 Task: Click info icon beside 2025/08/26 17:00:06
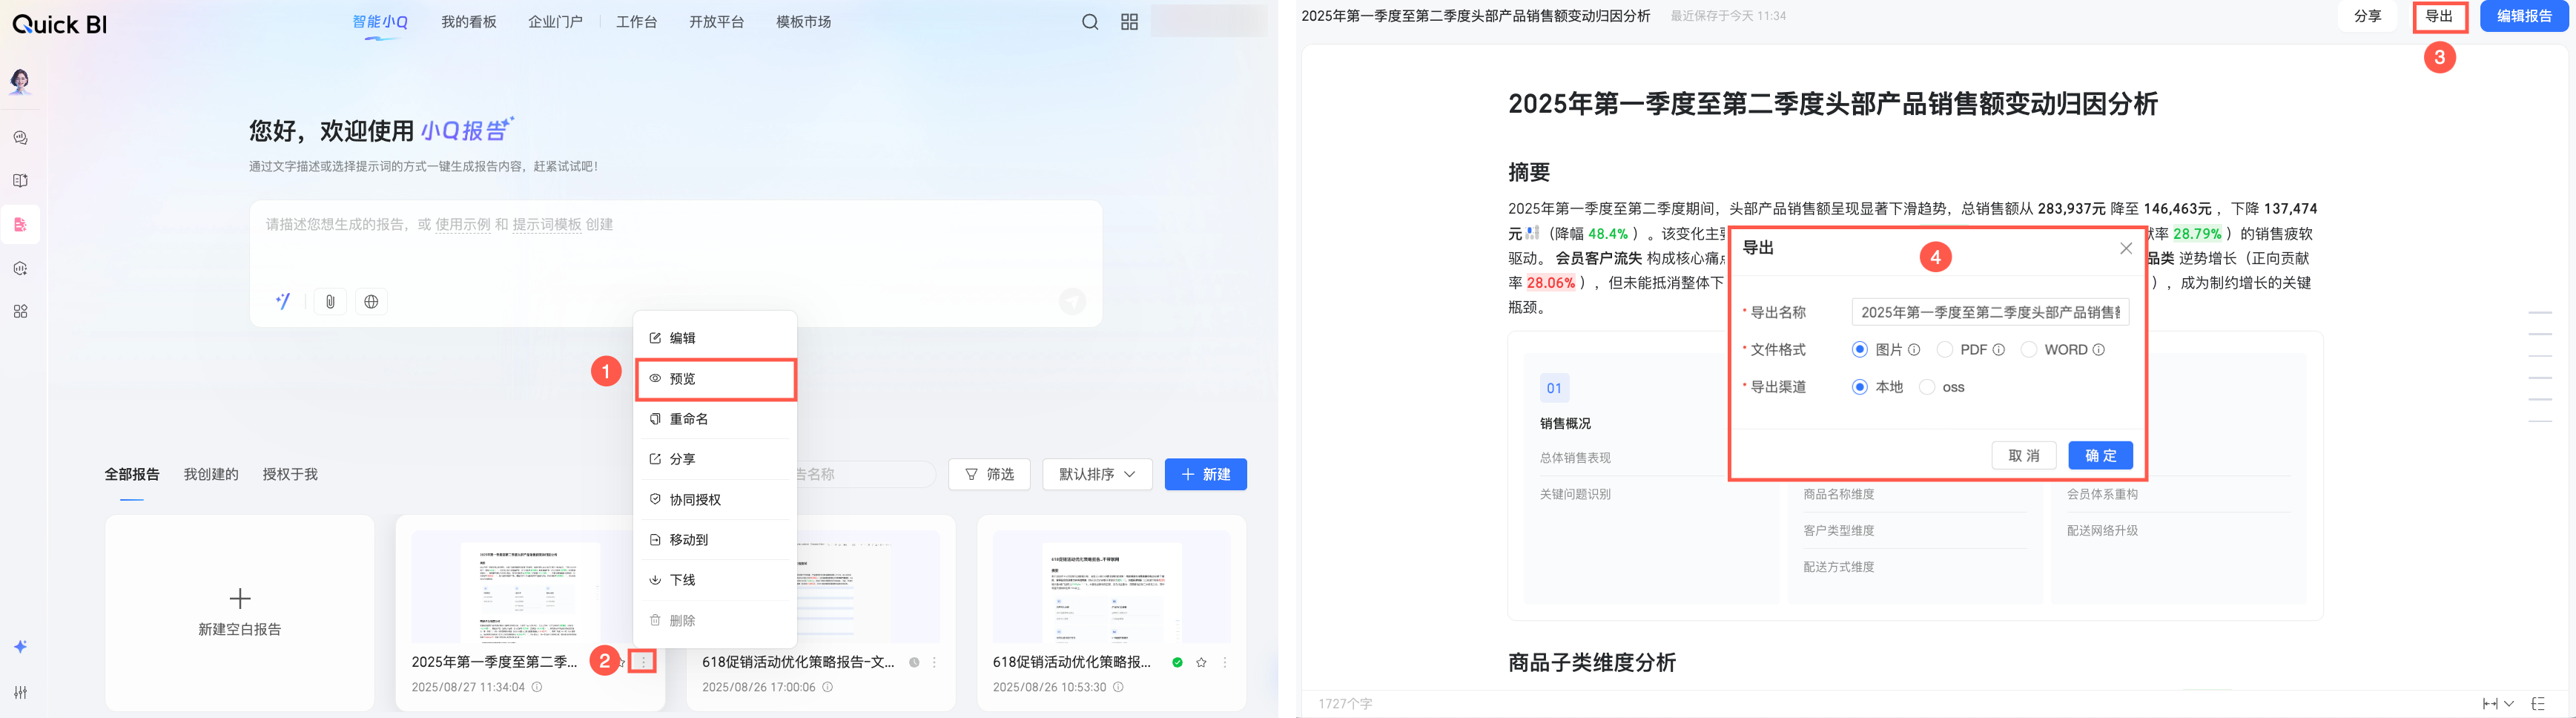point(827,687)
